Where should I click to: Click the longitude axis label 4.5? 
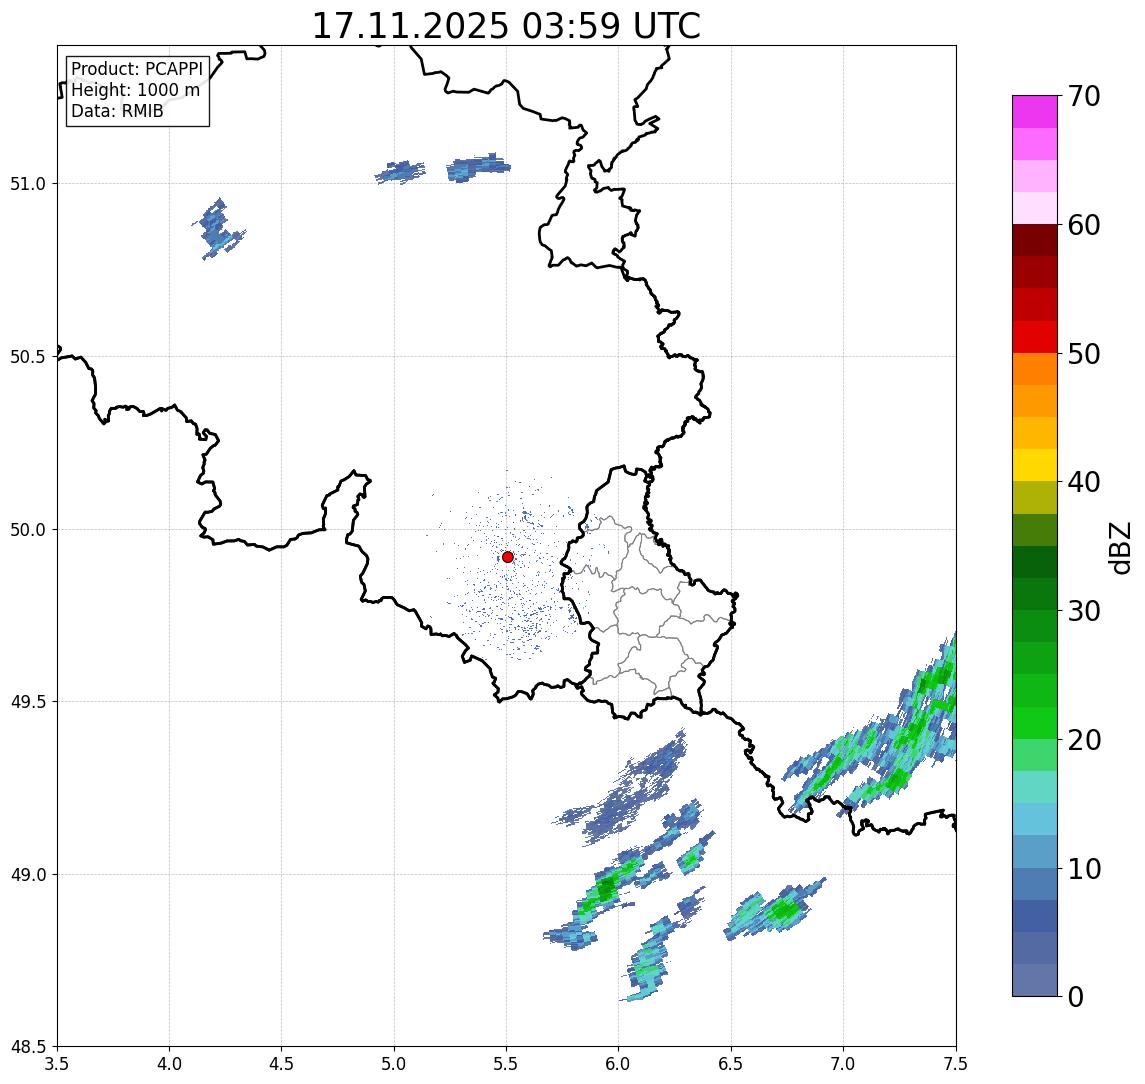pyautogui.click(x=282, y=1064)
